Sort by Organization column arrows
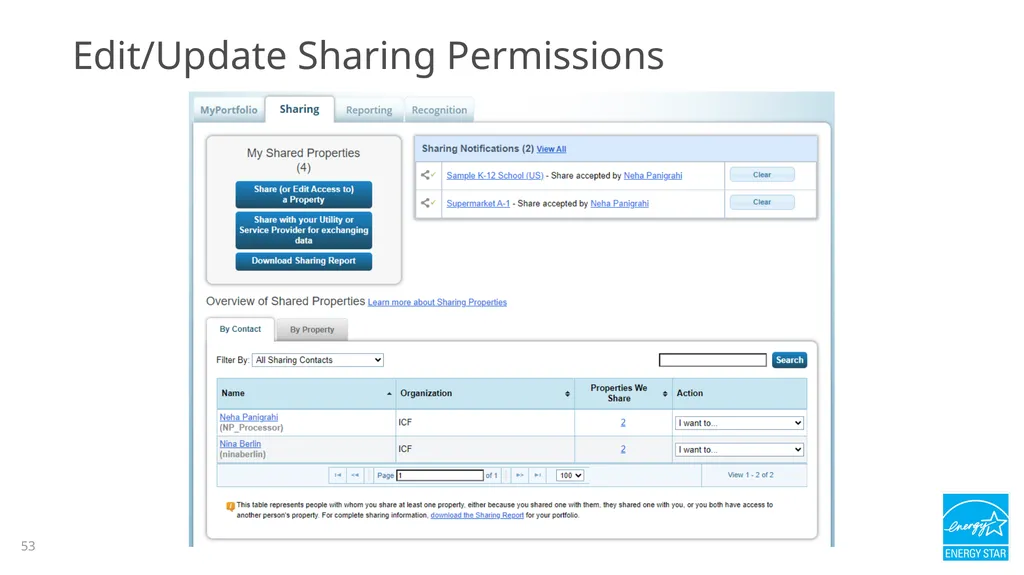This screenshot has height=575, width=1024. (567, 393)
